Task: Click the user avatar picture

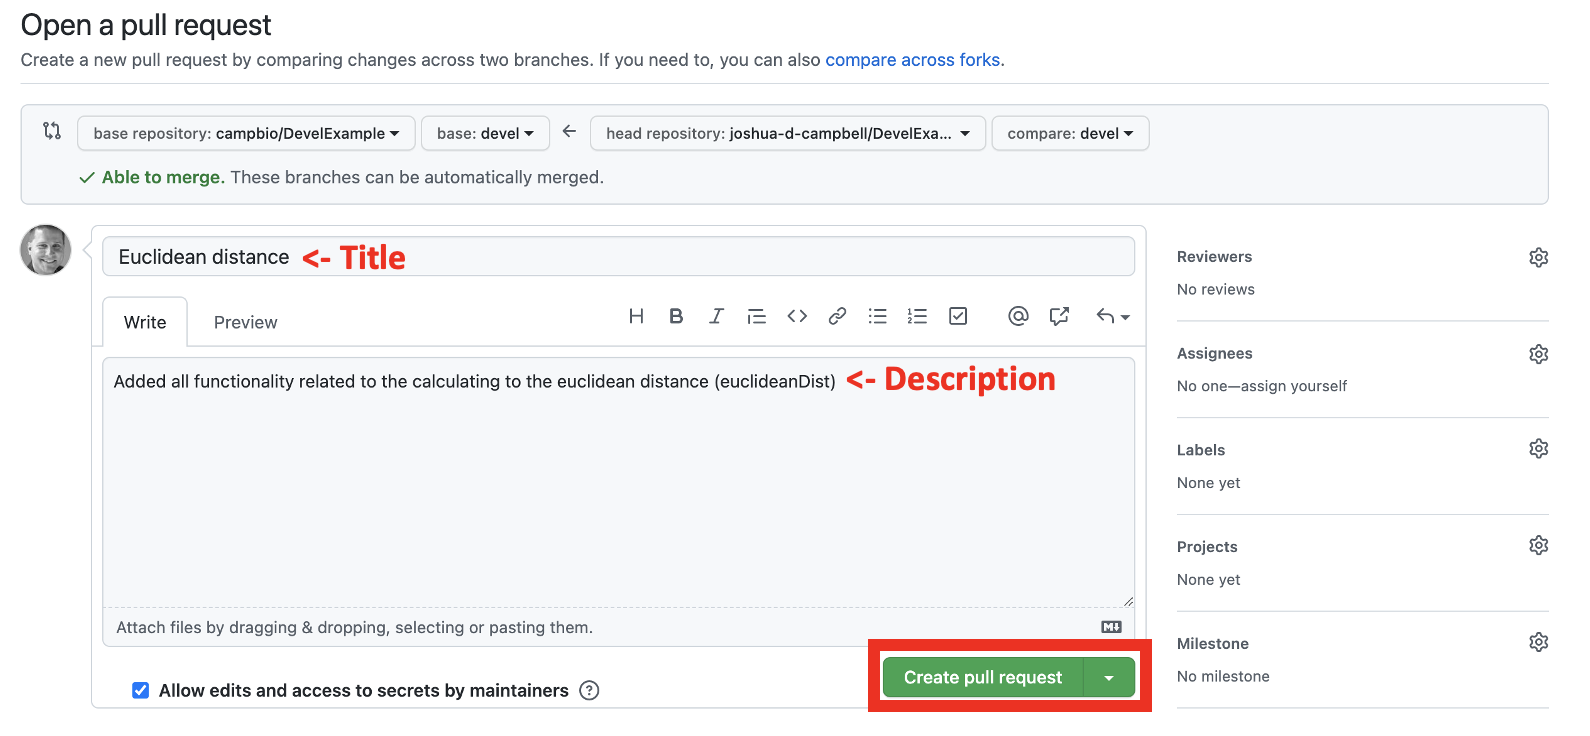Action: 46,250
